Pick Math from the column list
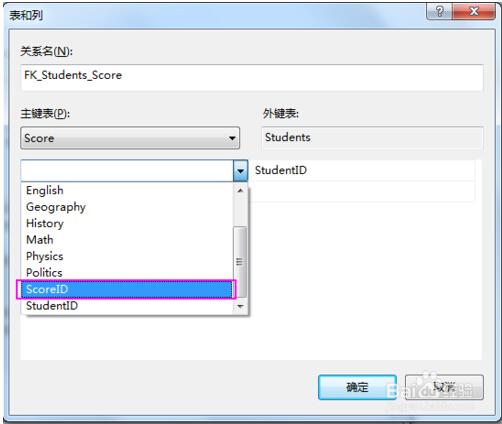The width and height of the screenshot is (502, 424). 127,240
